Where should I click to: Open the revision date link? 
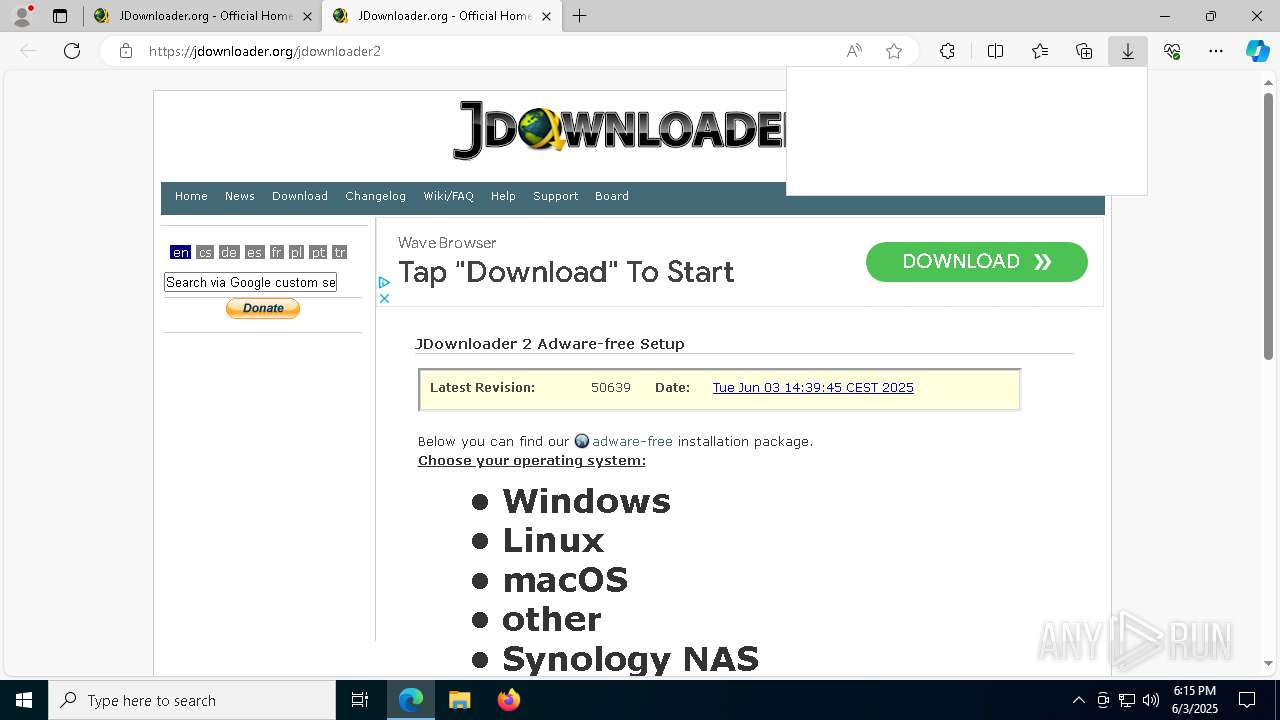click(813, 387)
